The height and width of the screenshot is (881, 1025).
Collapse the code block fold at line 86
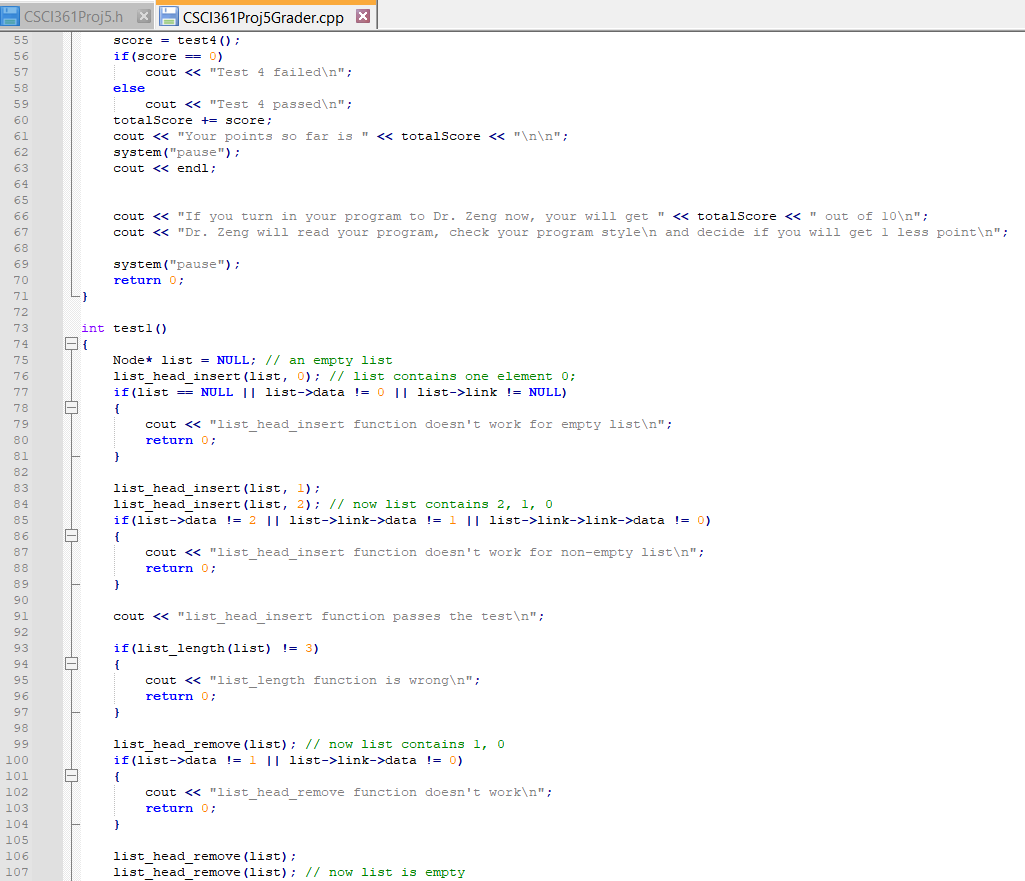coord(71,536)
